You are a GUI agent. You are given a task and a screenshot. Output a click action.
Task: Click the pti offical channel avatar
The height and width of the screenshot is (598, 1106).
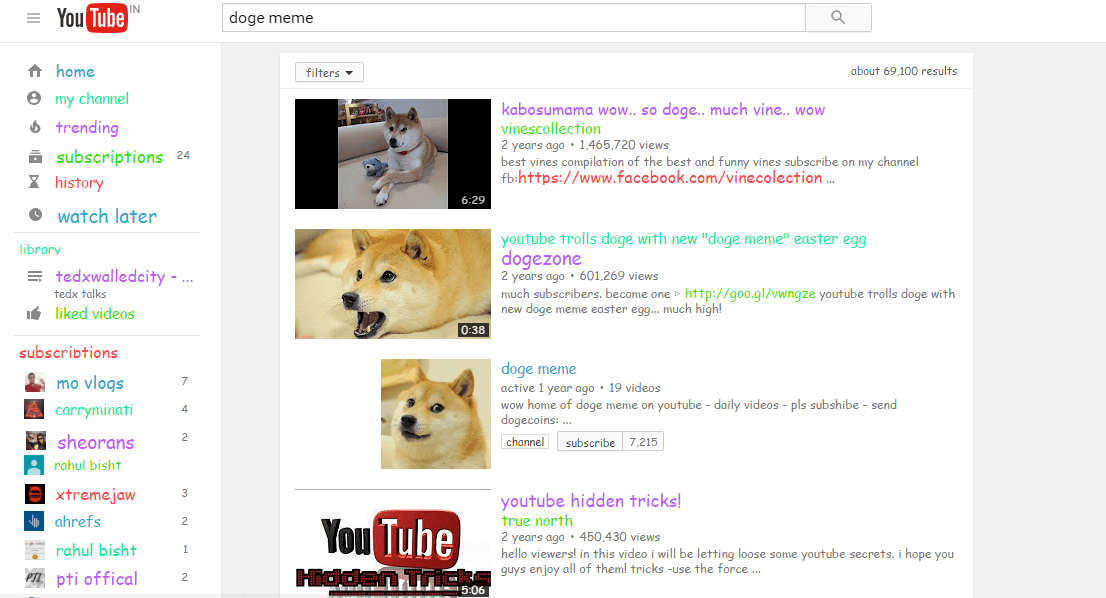(x=35, y=578)
